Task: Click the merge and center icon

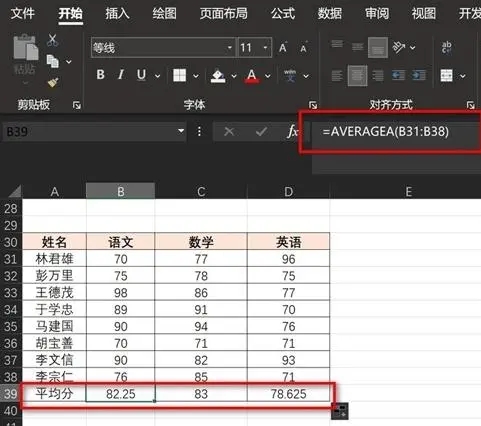Action: [446, 76]
